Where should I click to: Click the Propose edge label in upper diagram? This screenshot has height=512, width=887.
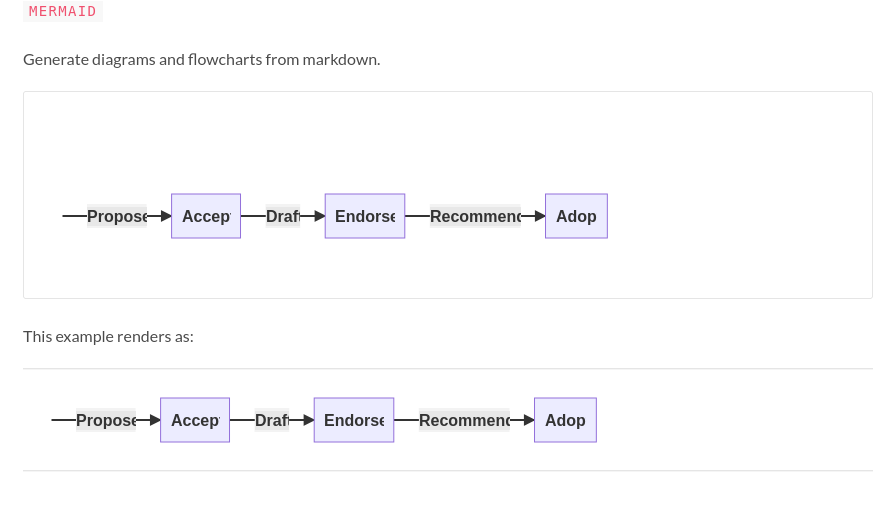click(117, 216)
